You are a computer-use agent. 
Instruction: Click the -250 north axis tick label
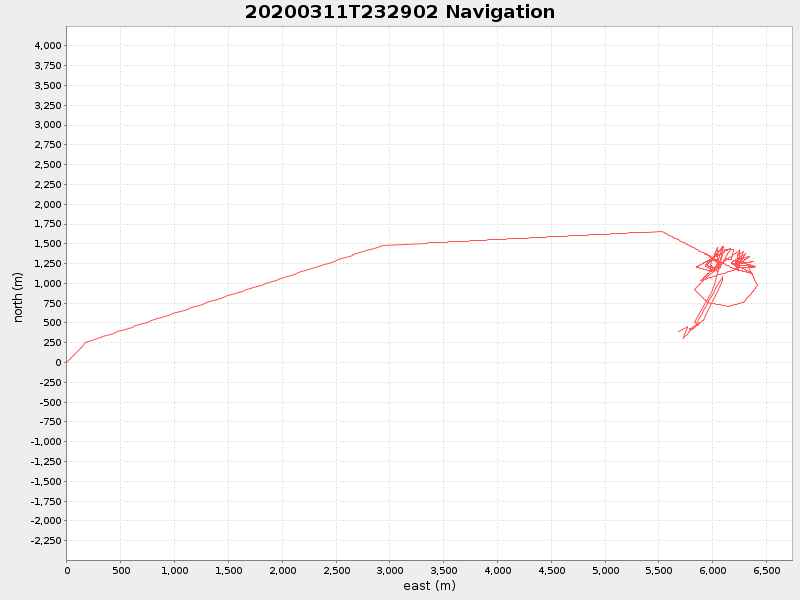51,382
